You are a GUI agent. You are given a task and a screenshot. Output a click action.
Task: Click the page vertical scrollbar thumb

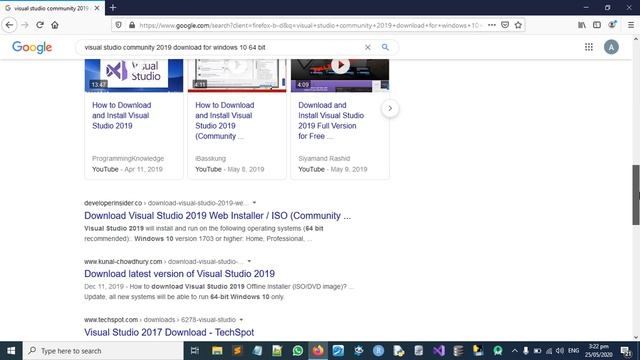point(636,195)
